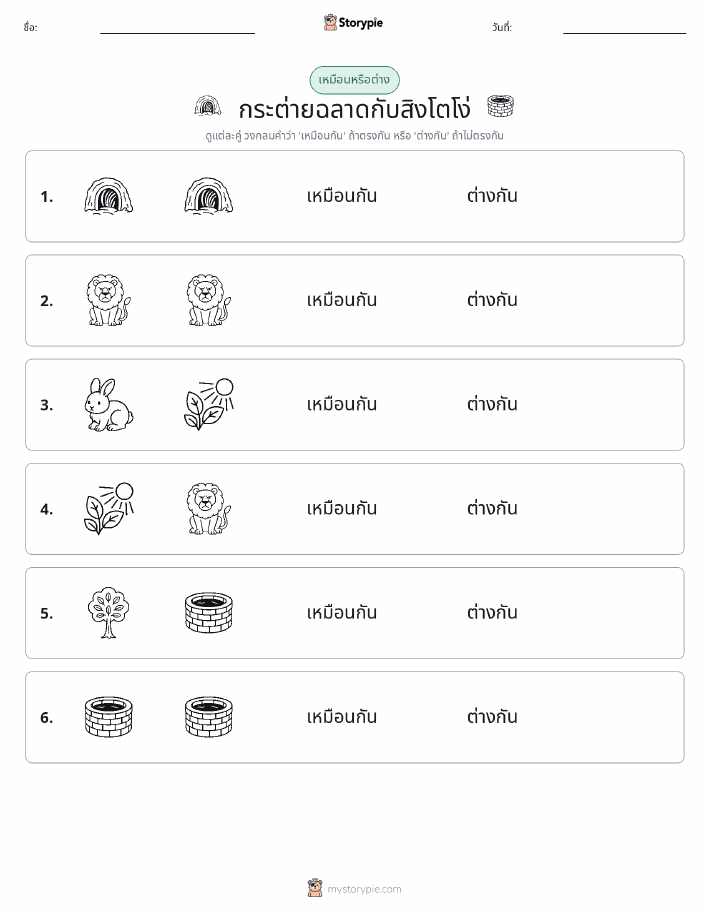This screenshot has height=917, width=709.
Task: Click the name (ชื่อ) blank line
Action: pyautogui.click(x=177, y=33)
